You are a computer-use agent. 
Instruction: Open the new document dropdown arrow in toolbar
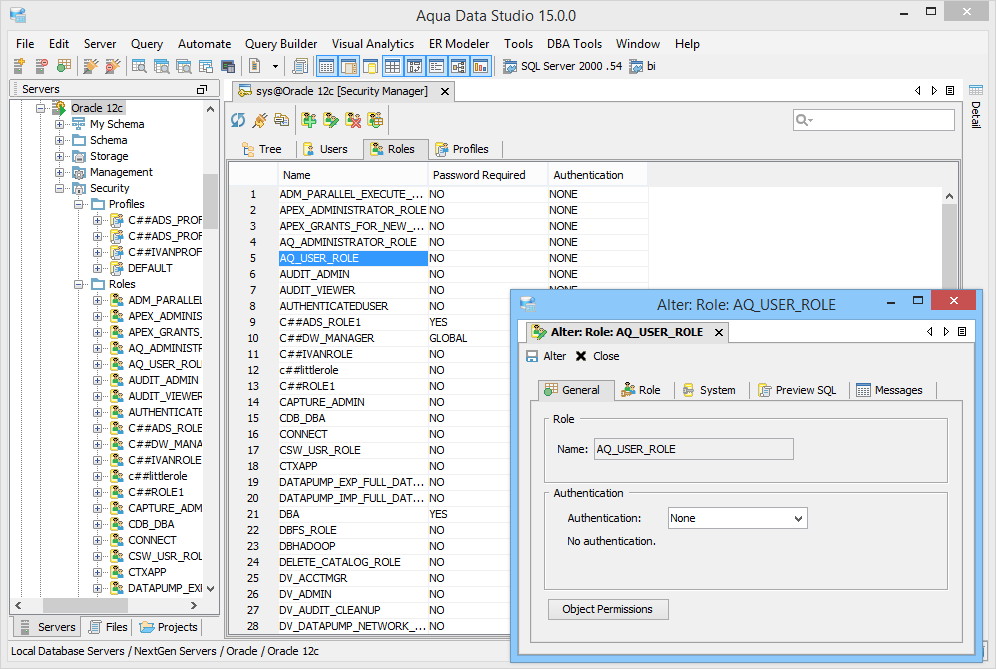(275, 66)
